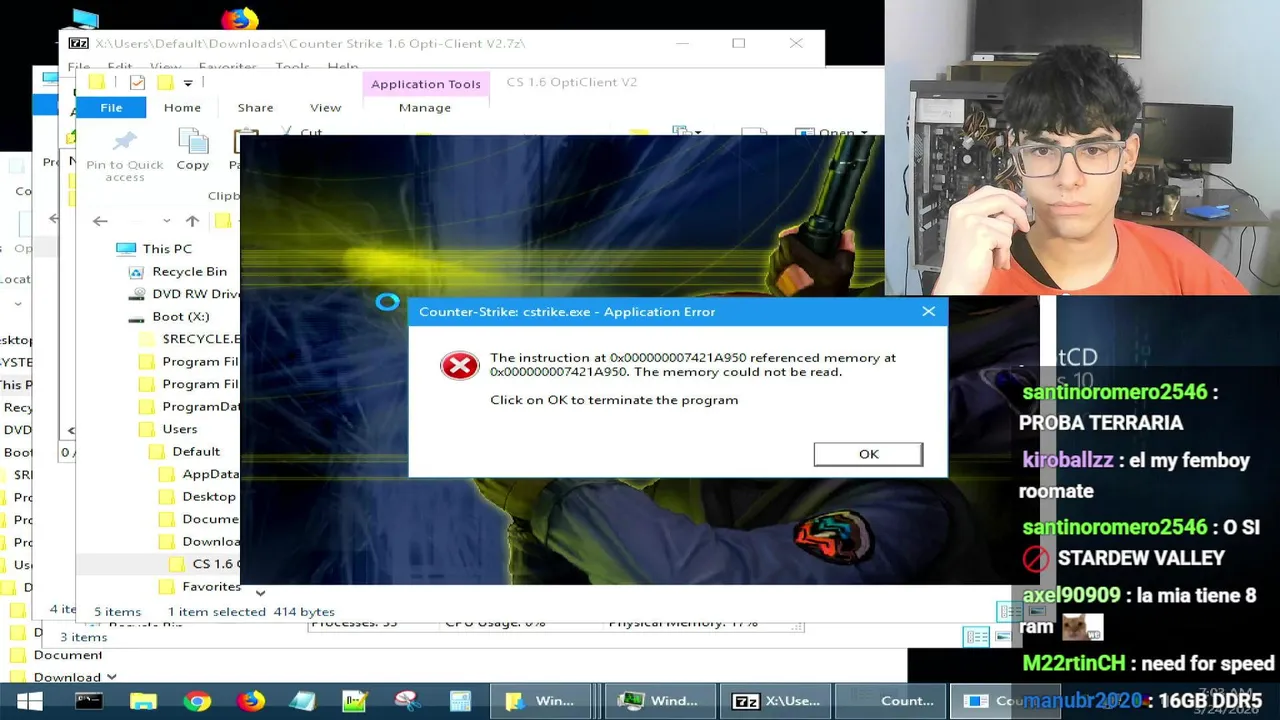Maximize the 7-Zip window

pyautogui.click(x=738, y=43)
